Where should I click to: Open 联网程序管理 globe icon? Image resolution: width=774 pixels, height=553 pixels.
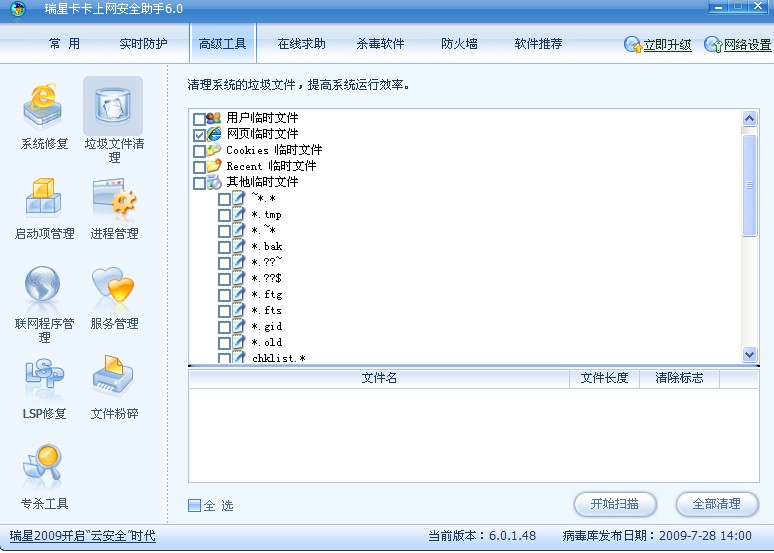coord(42,284)
